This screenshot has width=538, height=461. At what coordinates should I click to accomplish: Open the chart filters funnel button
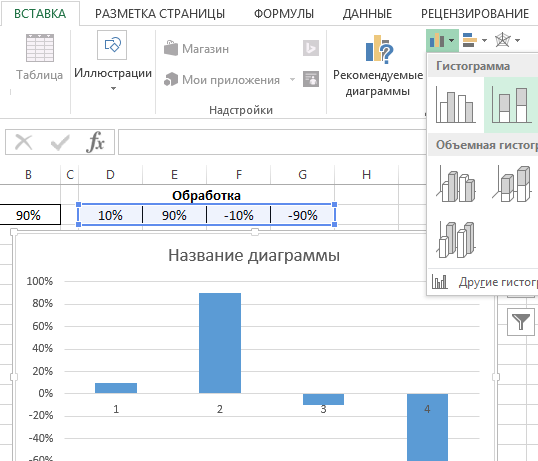click(x=521, y=322)
